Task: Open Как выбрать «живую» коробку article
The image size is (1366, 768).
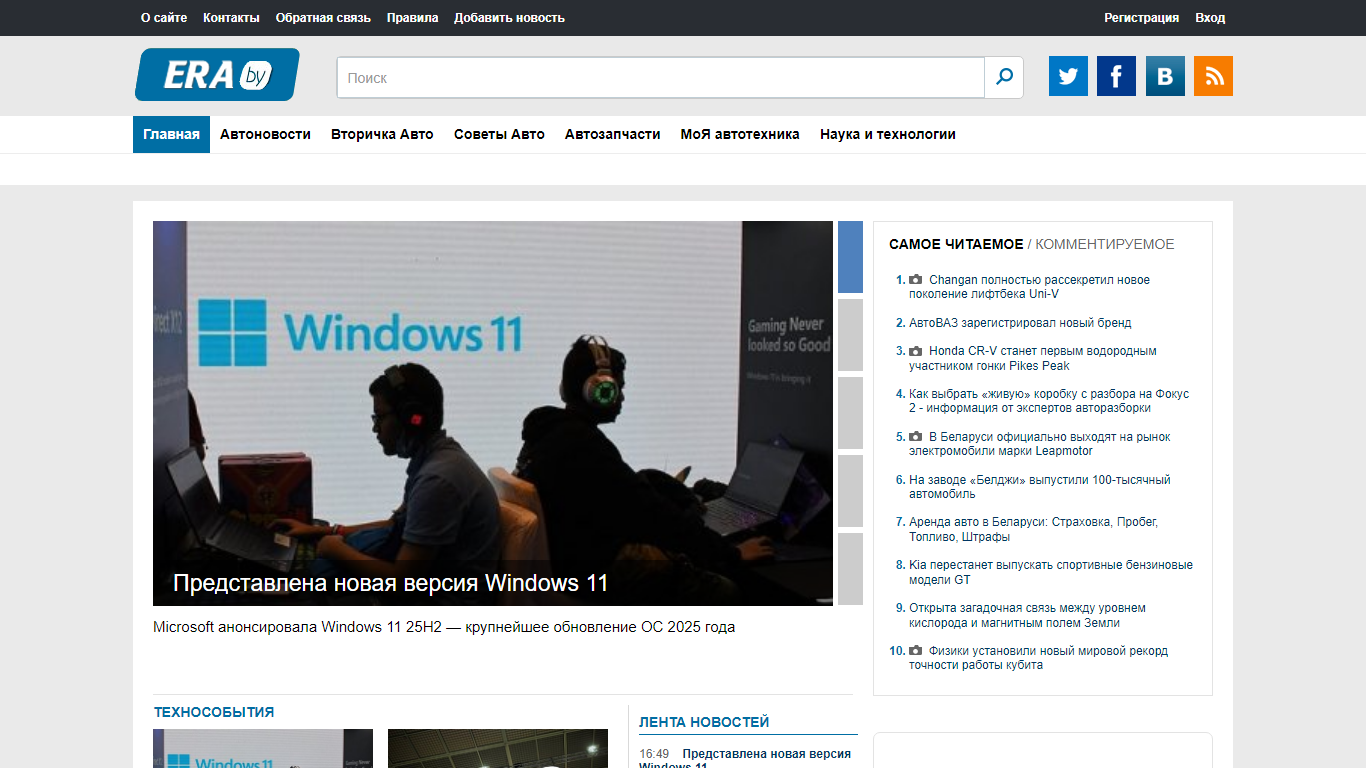Action: [1049, 401]
